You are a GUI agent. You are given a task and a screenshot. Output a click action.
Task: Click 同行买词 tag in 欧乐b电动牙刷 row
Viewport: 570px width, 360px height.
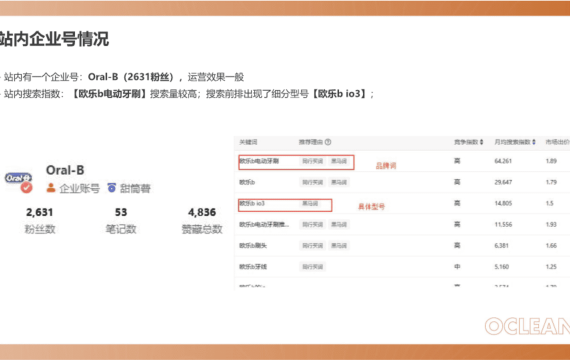(312, 161)
